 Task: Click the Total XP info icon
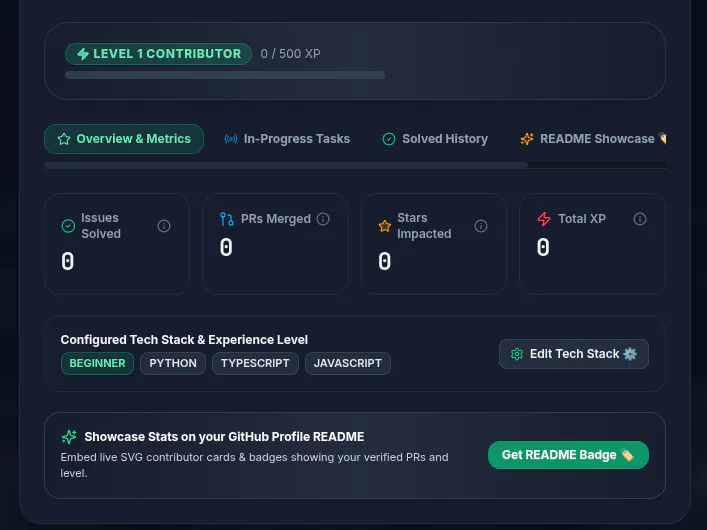point(640,219)
